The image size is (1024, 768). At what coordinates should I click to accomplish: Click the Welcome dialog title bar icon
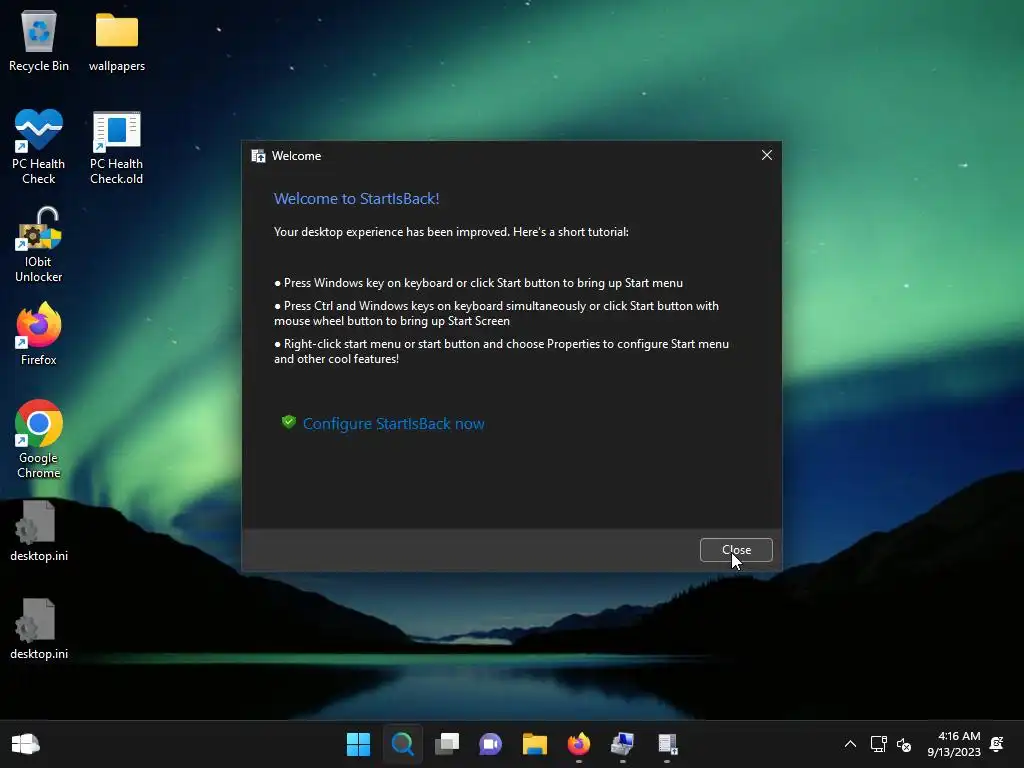coord(259,156)
